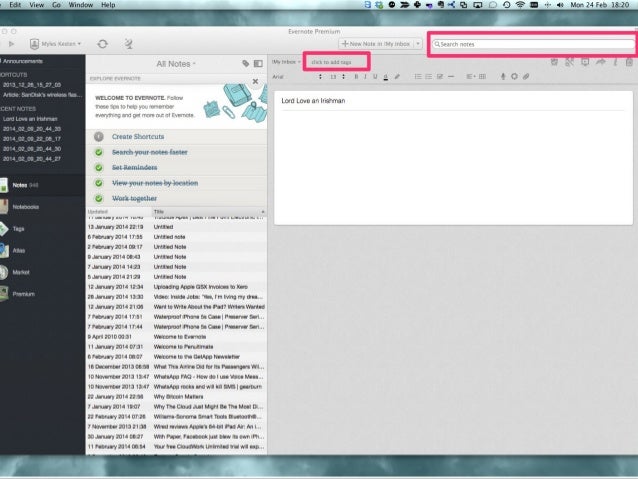Open the activity satellite dish icon

click(x=129, y=44)
